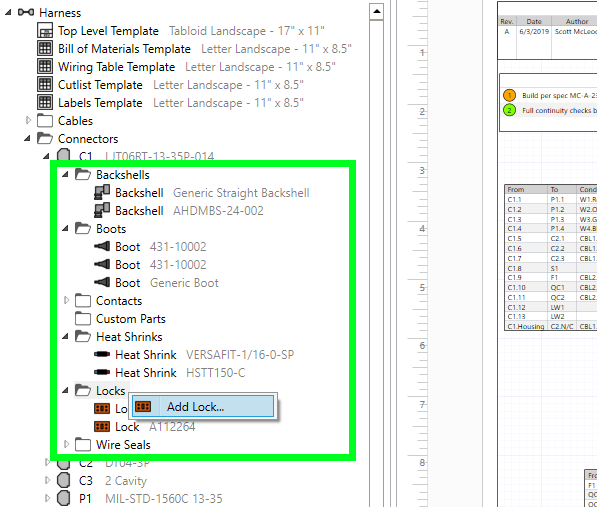Image resolution: width=597 pixels, height=507 pixels.
Task: Collapse the Backshells group
Action: [65, 174]
